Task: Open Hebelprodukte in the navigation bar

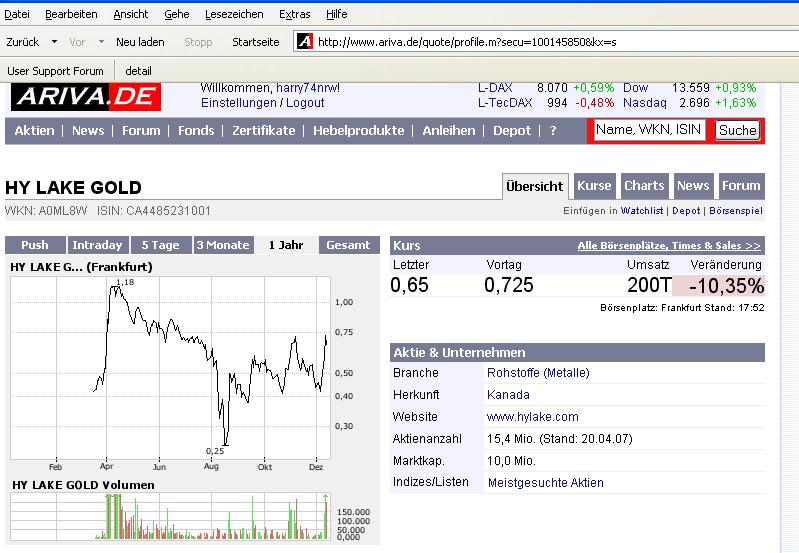Action: tap(358, 131)
